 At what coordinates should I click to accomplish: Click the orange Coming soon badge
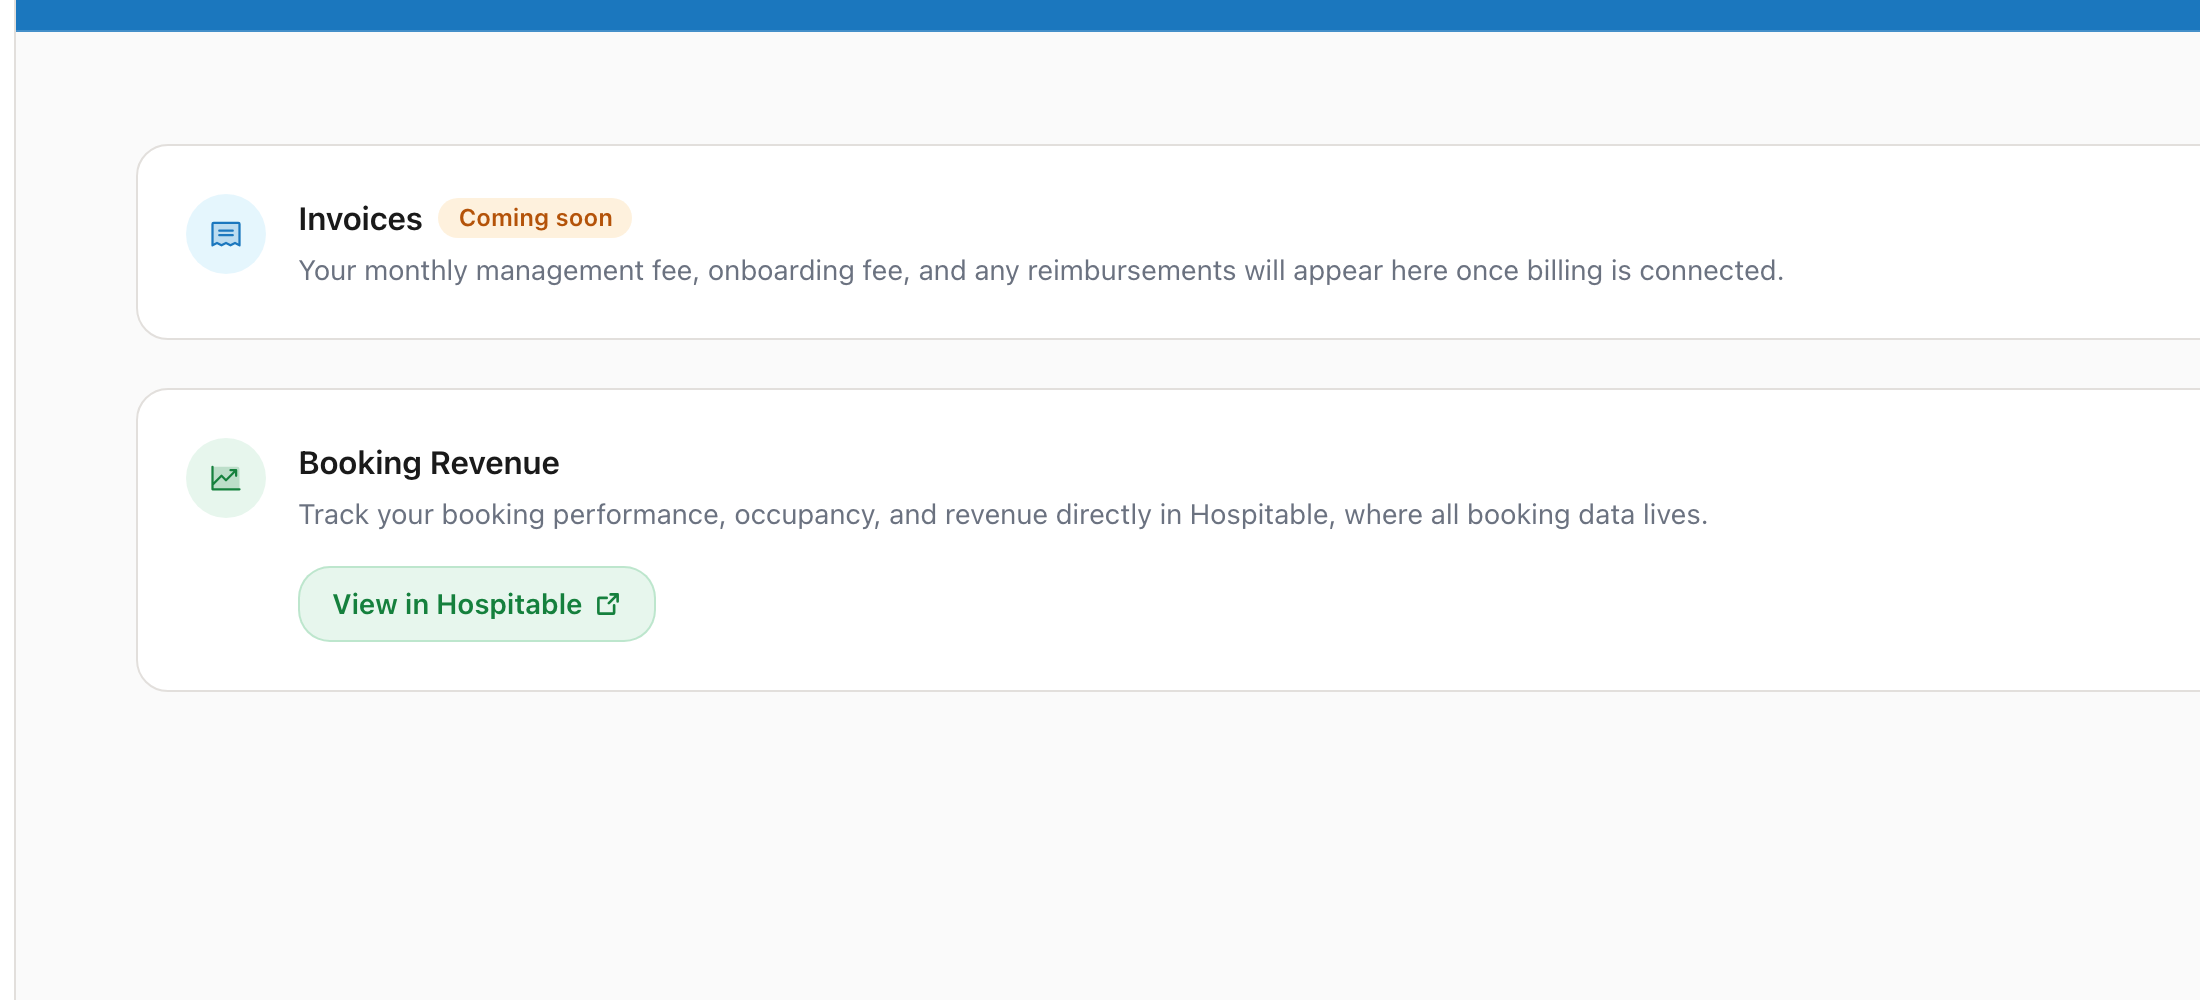[x=534, y=217]
